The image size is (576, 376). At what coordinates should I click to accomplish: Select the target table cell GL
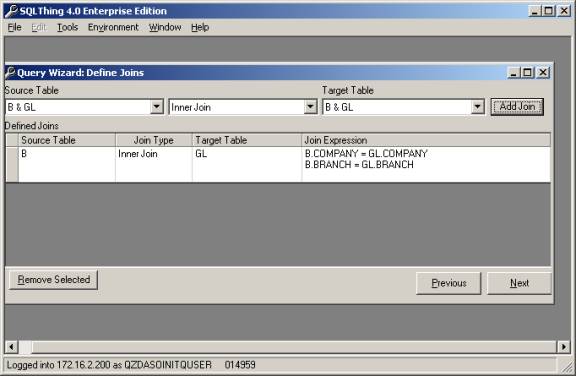247,164
